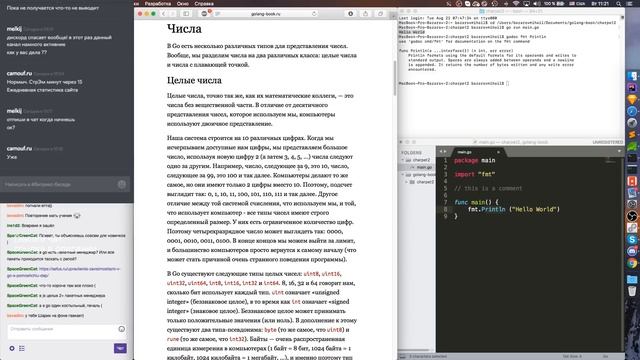Collapse the first charpet2 folder in sidebar
The height and width of the screenshot is (360, 640).
tap(403, 160)
